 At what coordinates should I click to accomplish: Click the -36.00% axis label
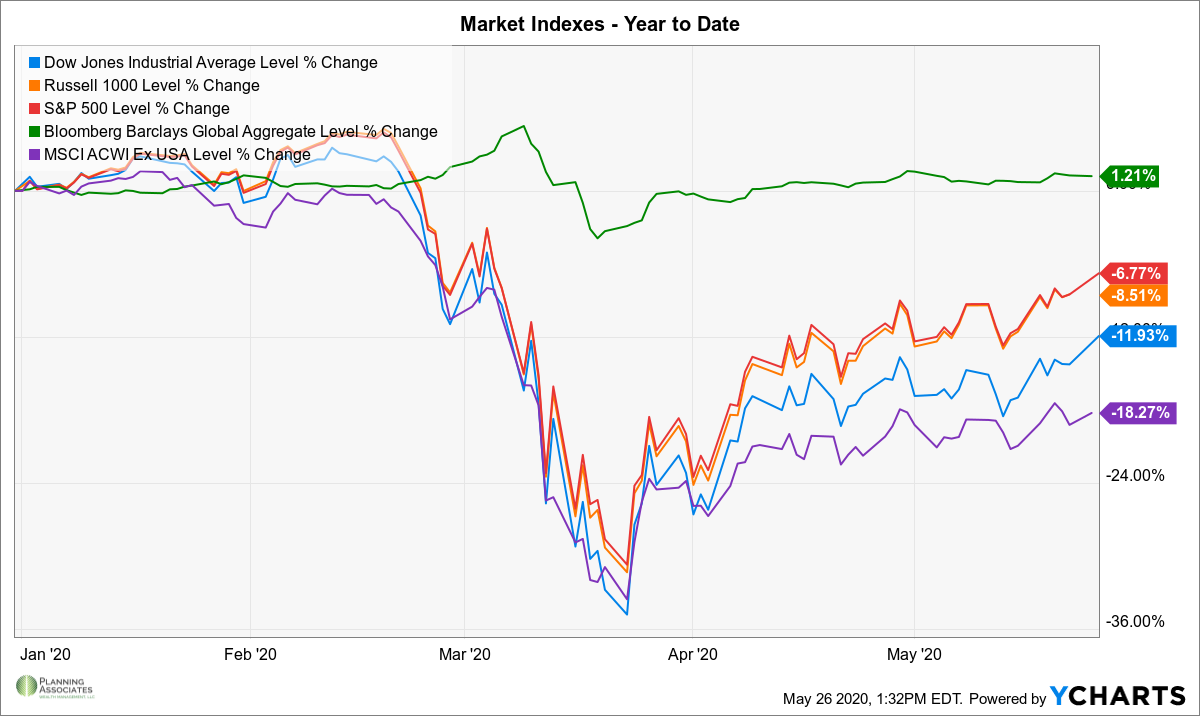[x=1134, y=620]
